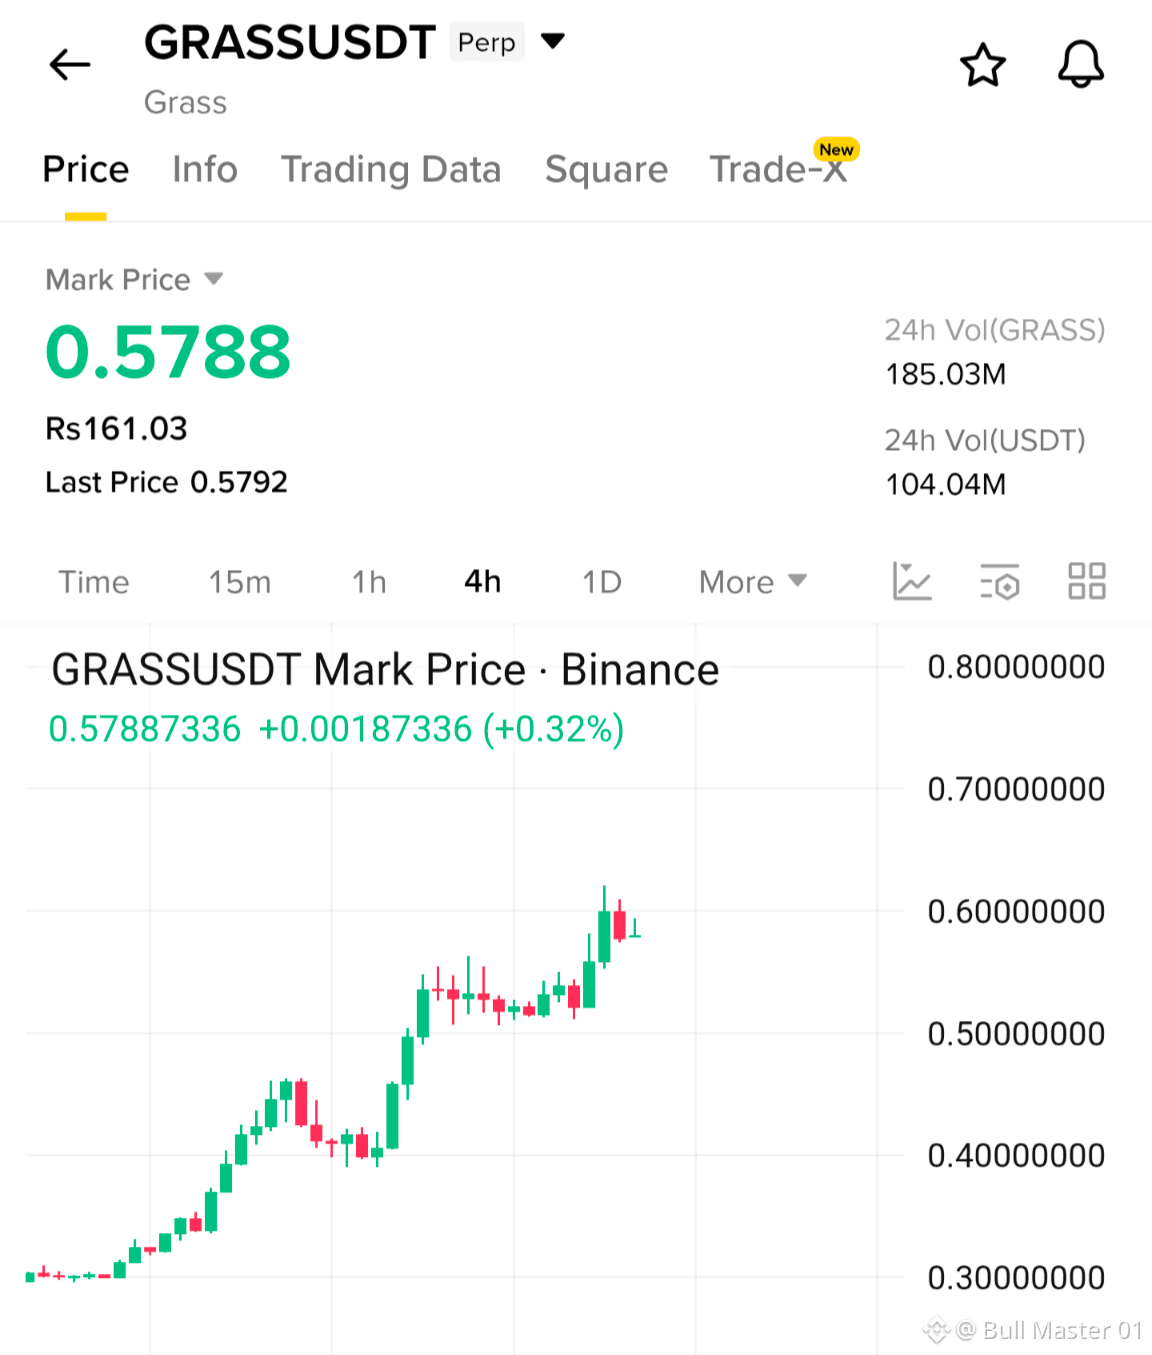
Task: Expand the GRASSUSDT pair selector arrow
Action: point(553,41)
